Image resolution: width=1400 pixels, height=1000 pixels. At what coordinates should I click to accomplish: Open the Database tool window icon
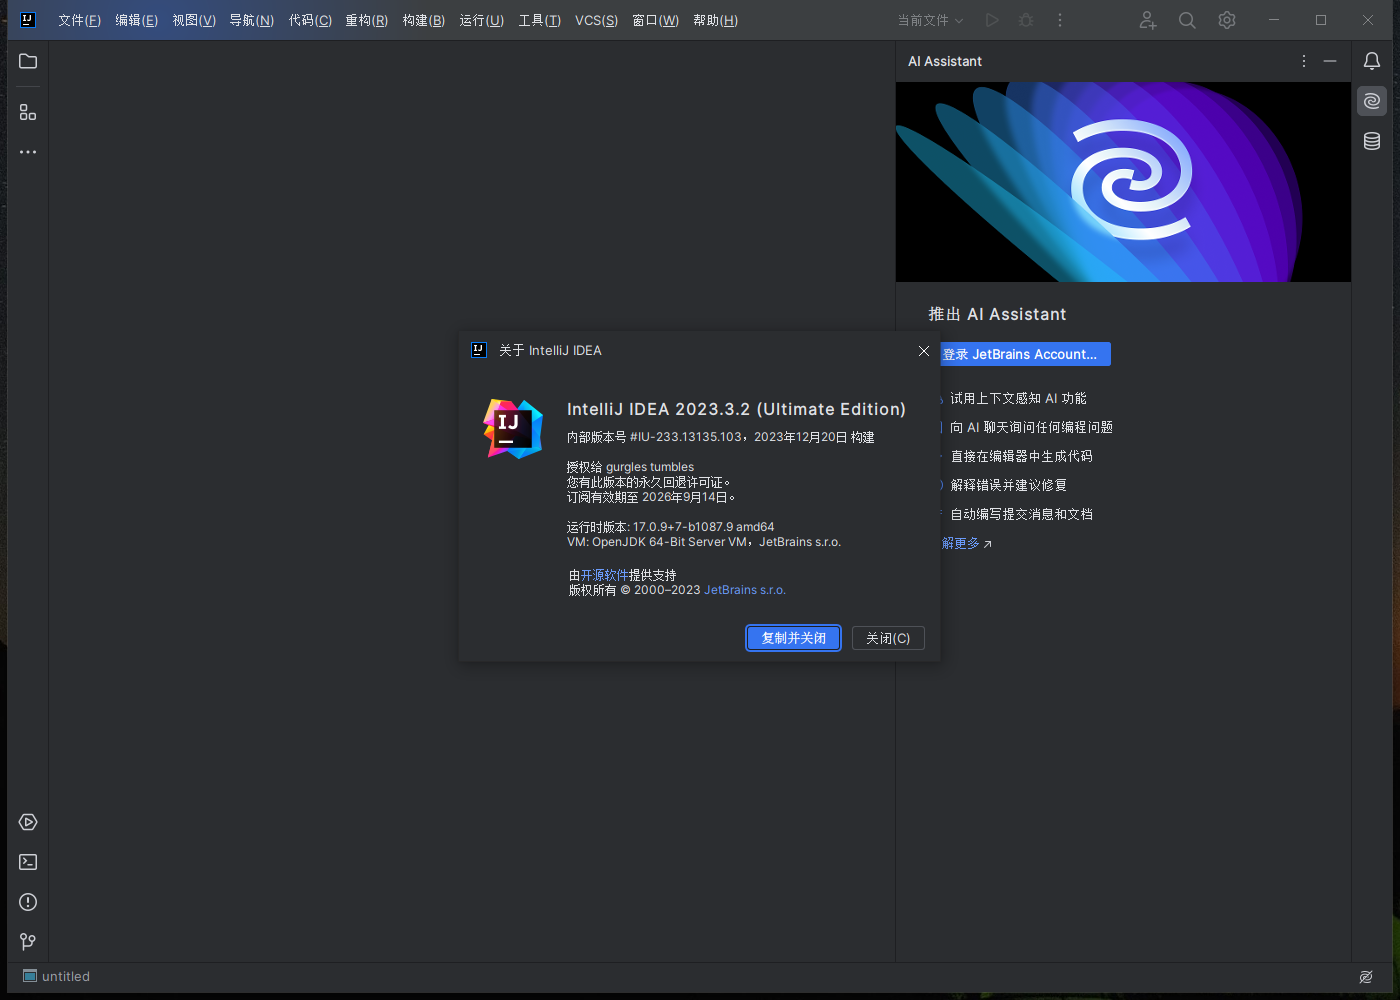(1371, 141)
